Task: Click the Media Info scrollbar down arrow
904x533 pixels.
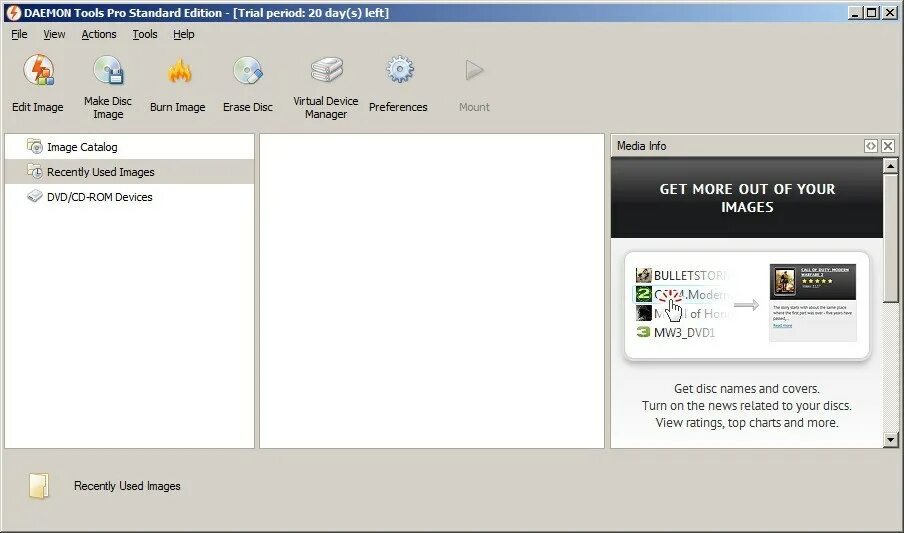Action: (890, 440)
